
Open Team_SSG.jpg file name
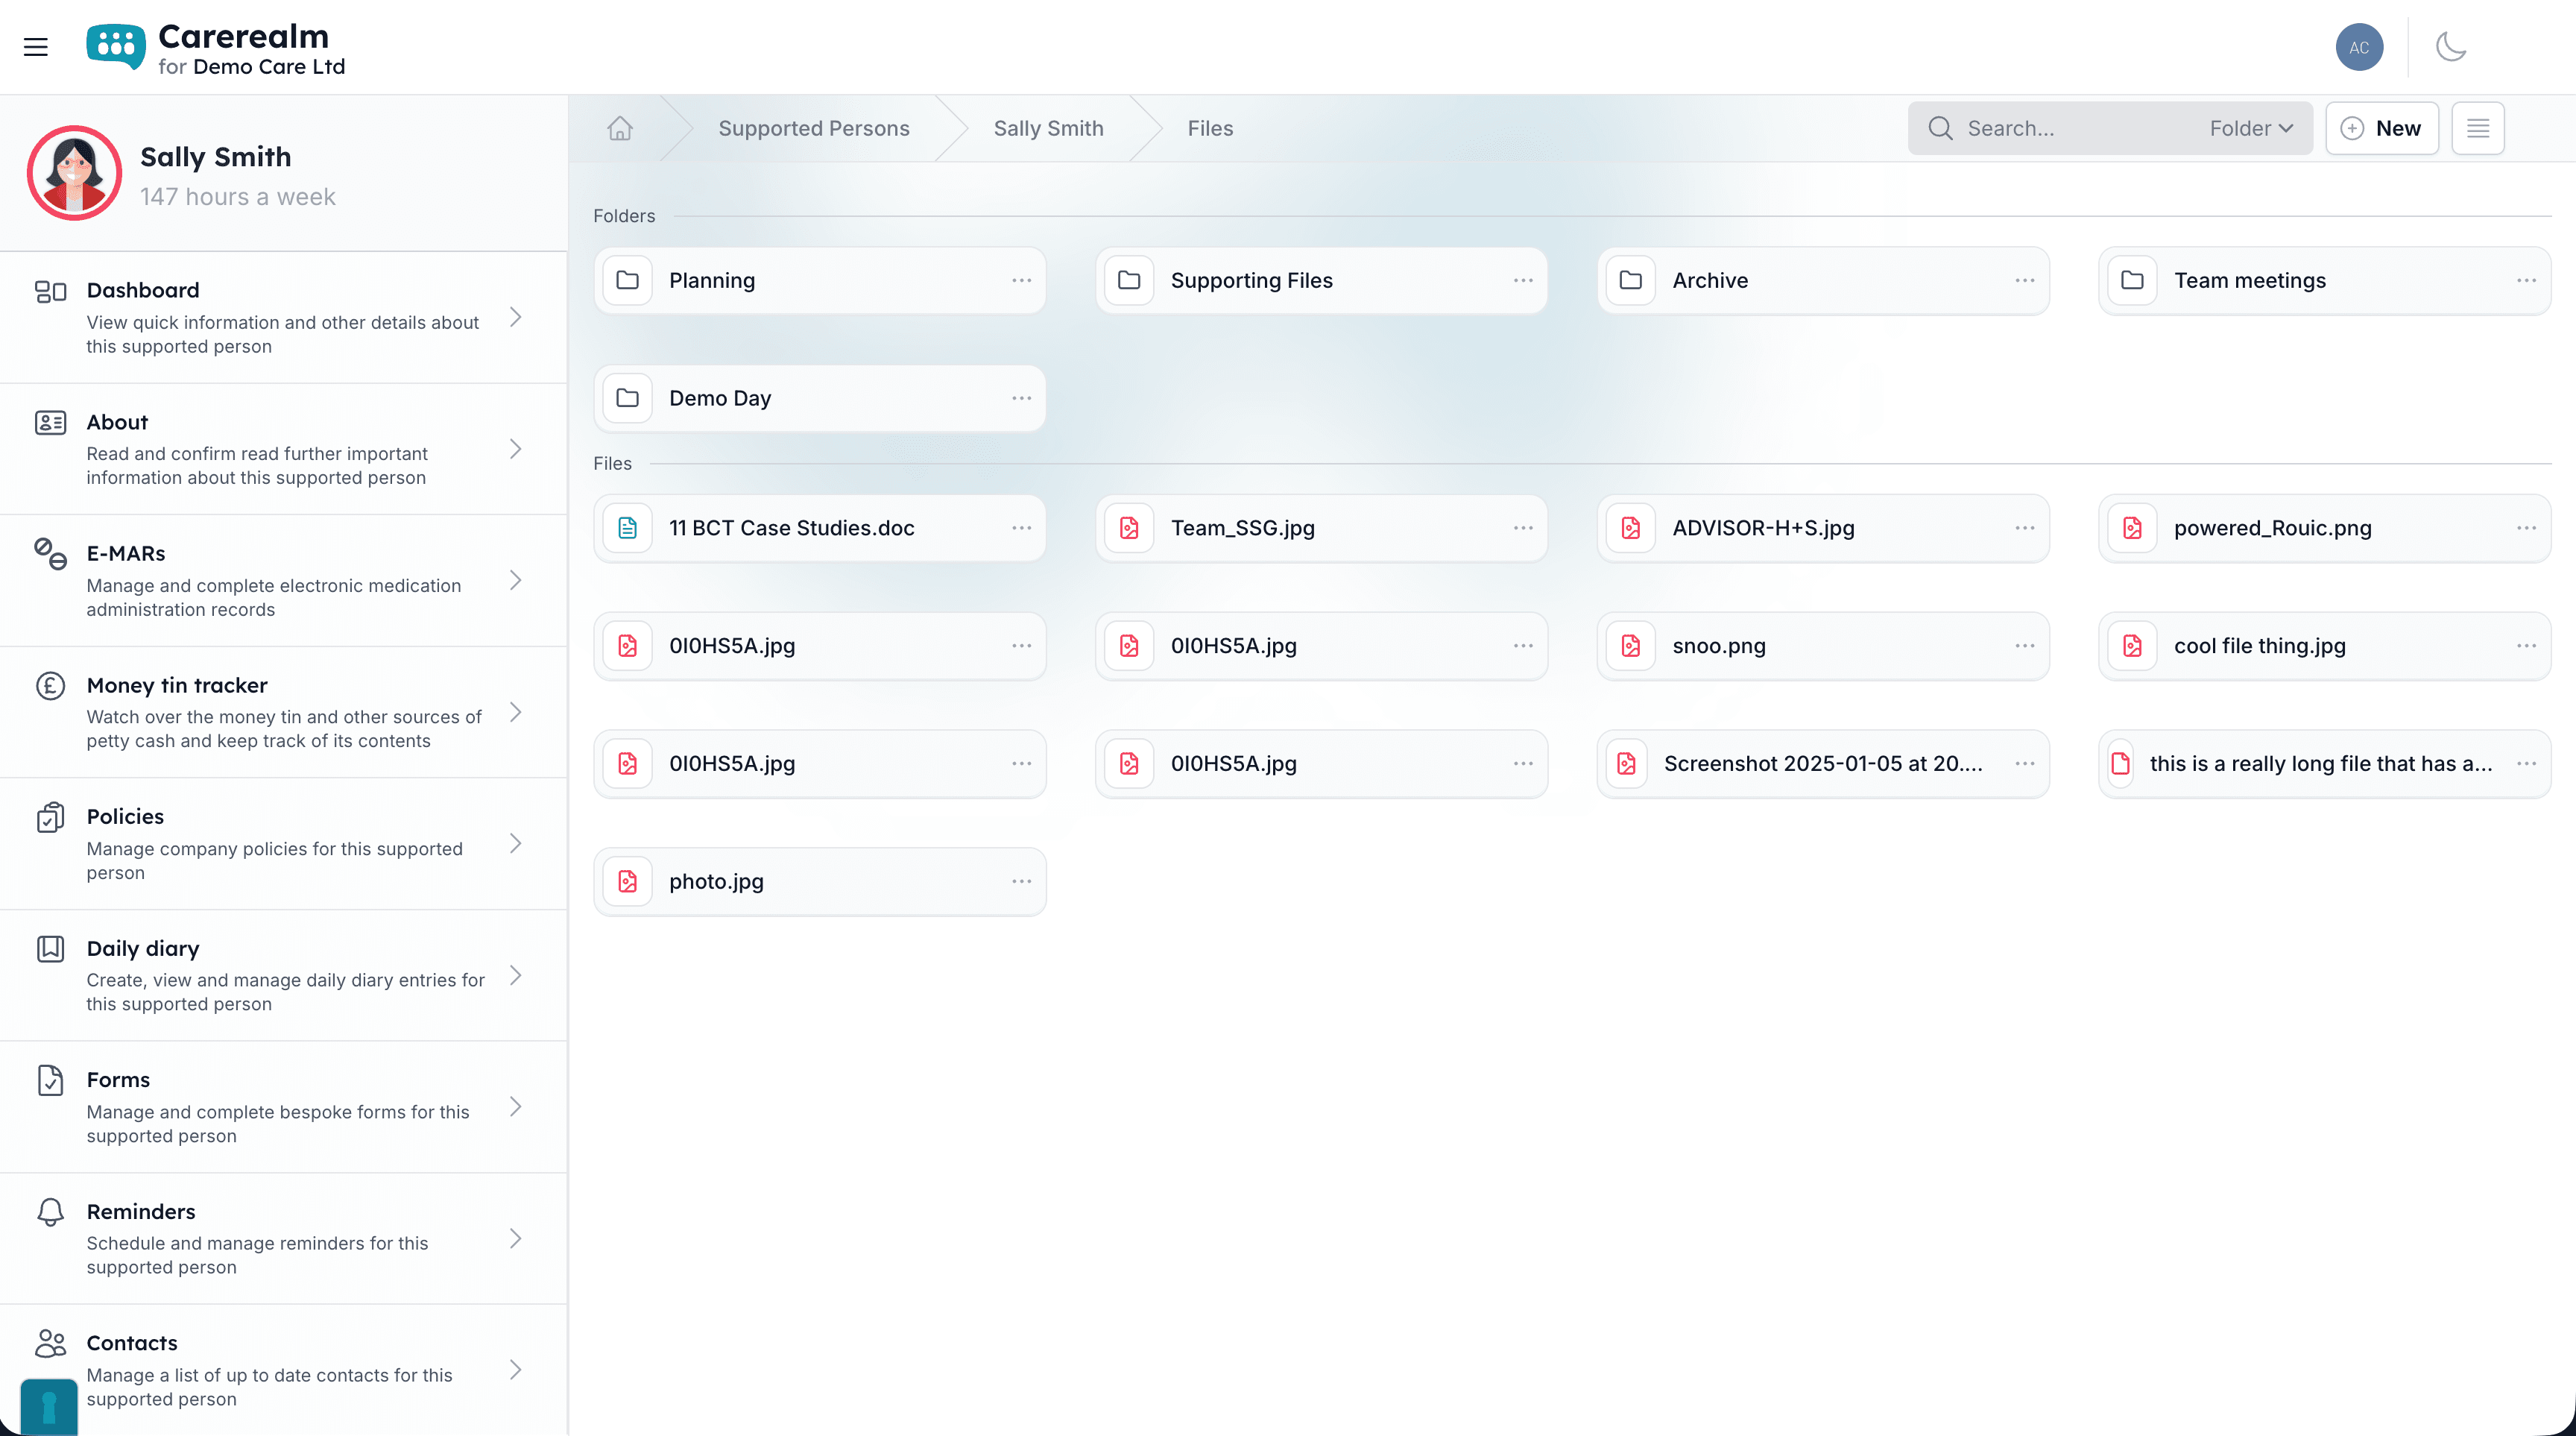1243,528
